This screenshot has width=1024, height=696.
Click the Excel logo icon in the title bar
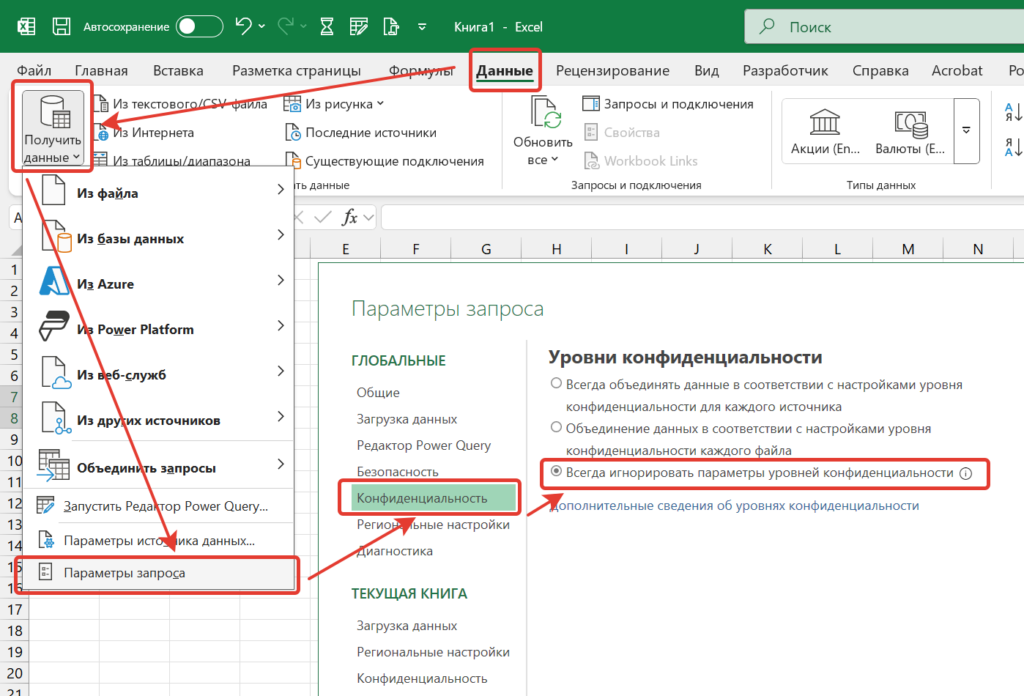point(26,27)
